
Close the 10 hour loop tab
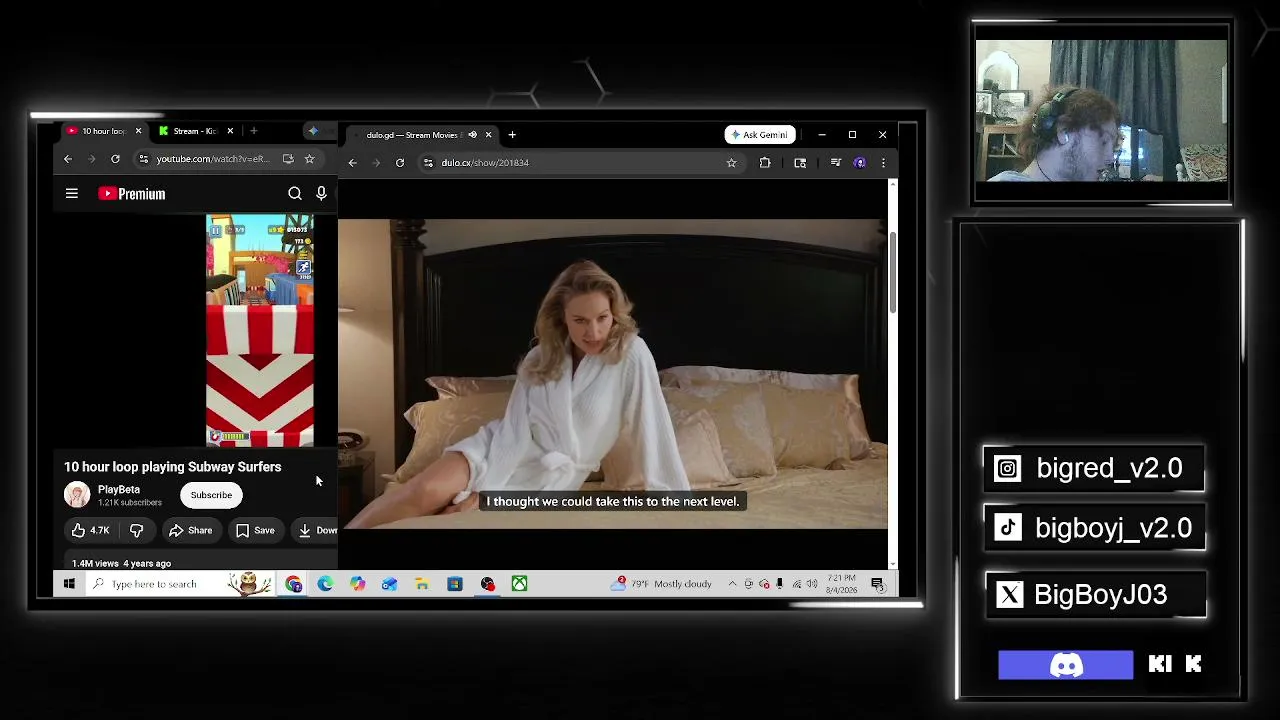click(x=138, y=131)
